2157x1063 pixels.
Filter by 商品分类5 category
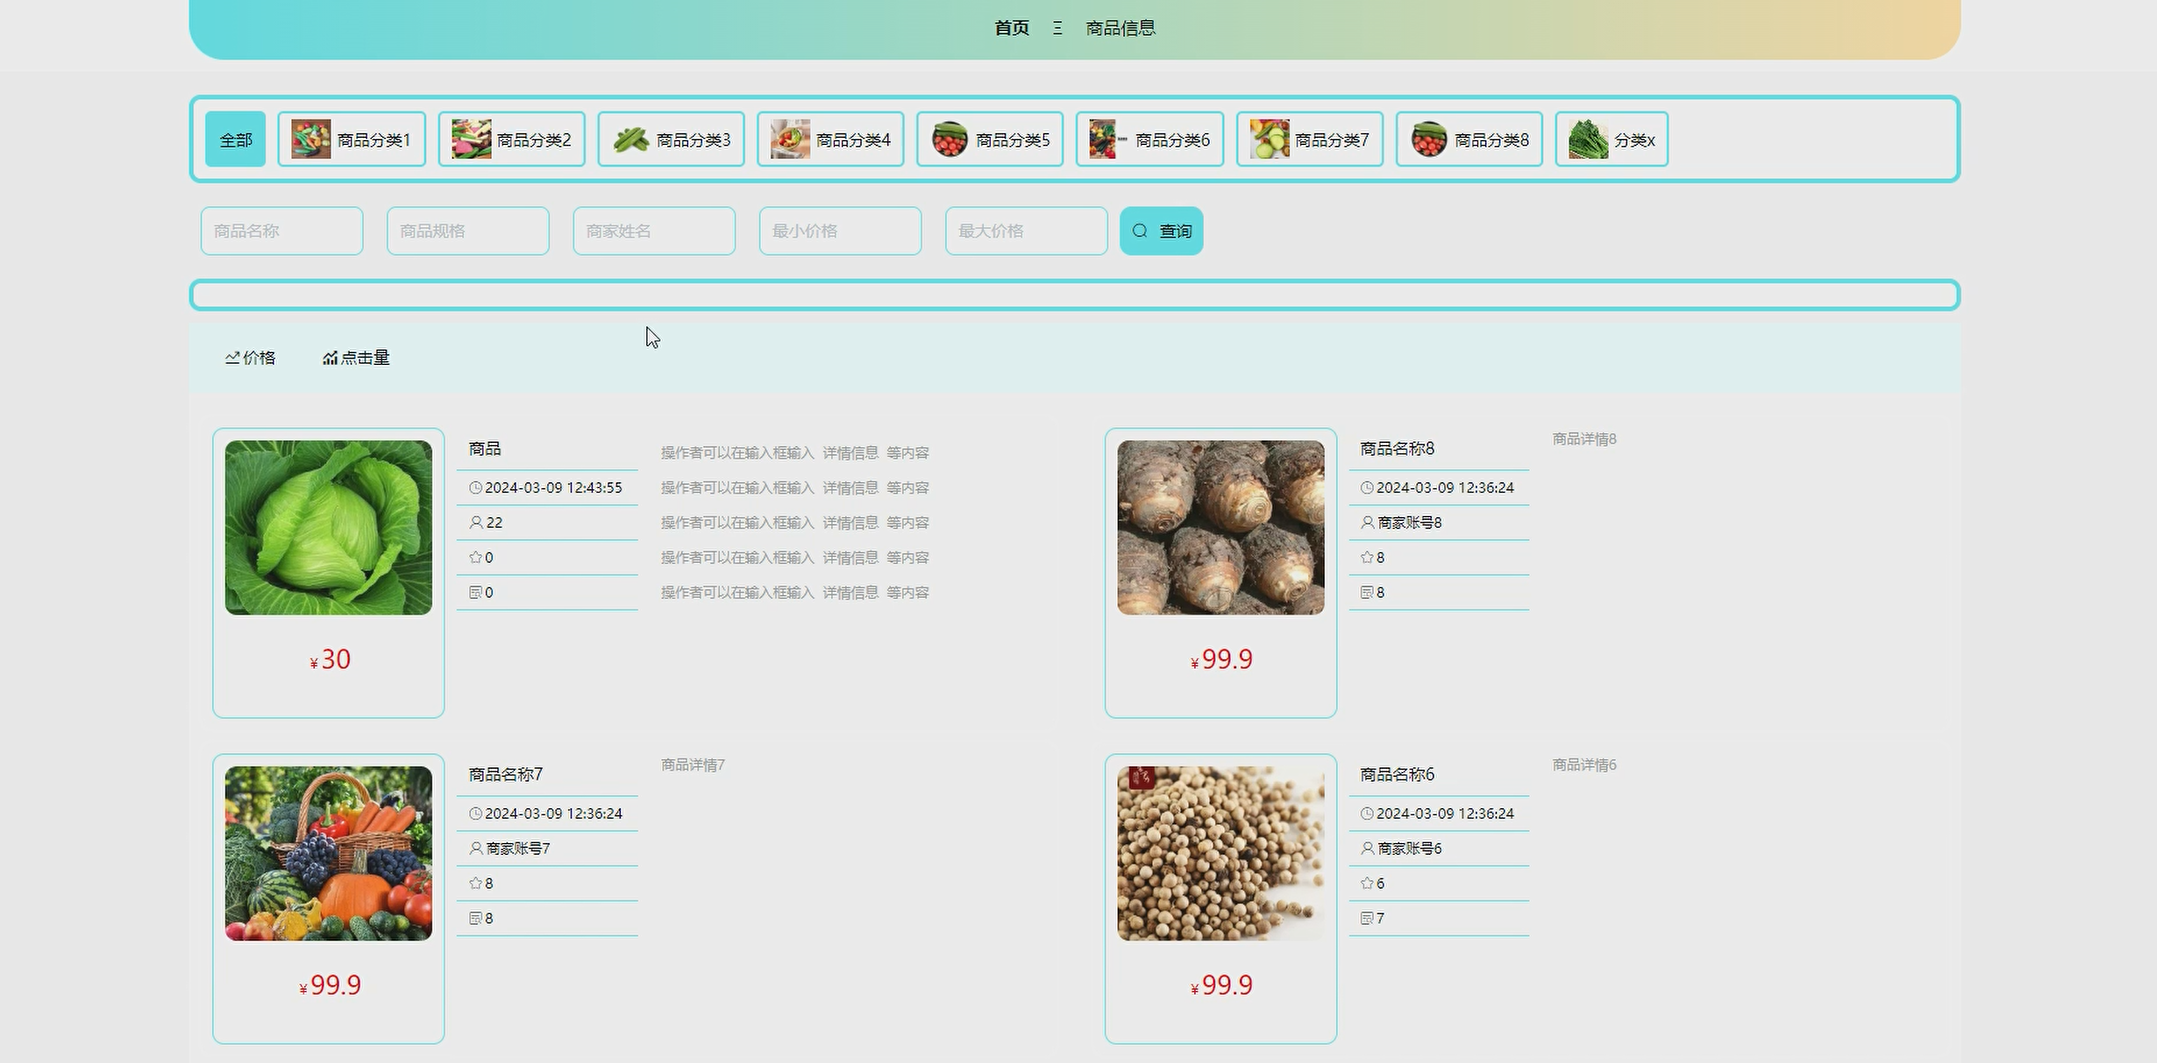coord(990,139)
